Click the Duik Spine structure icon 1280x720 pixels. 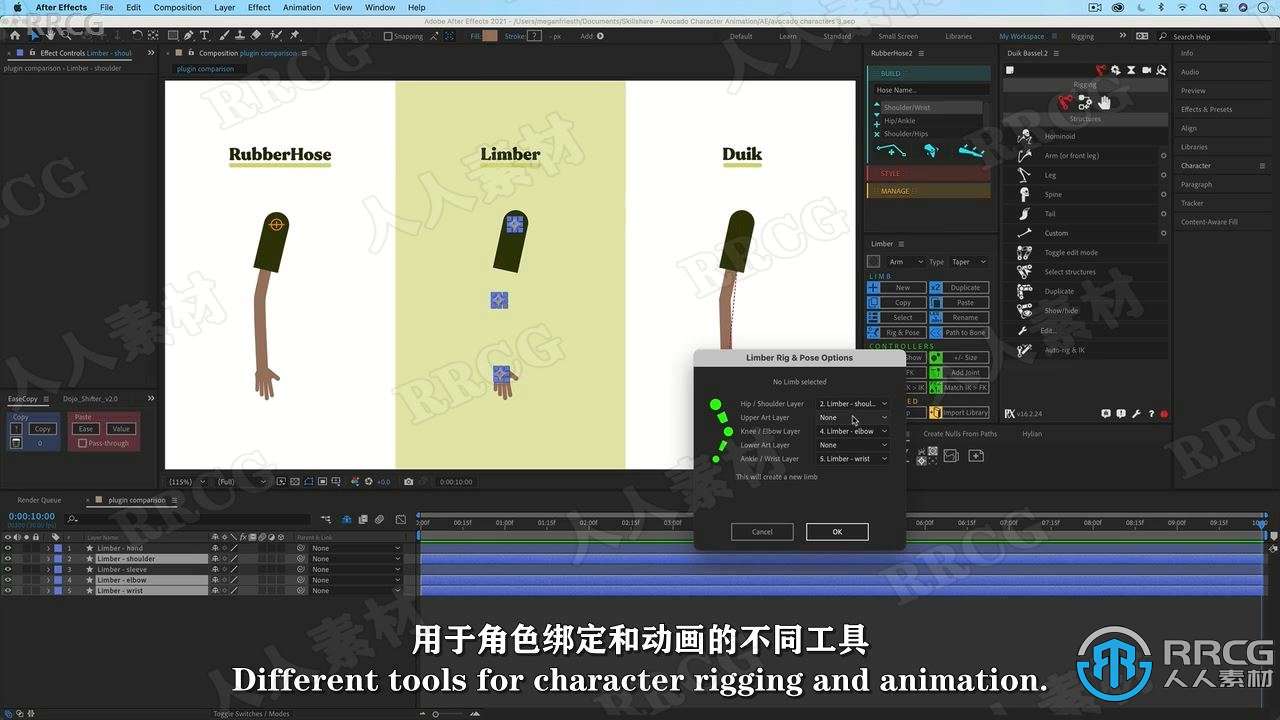[1024, 194]
